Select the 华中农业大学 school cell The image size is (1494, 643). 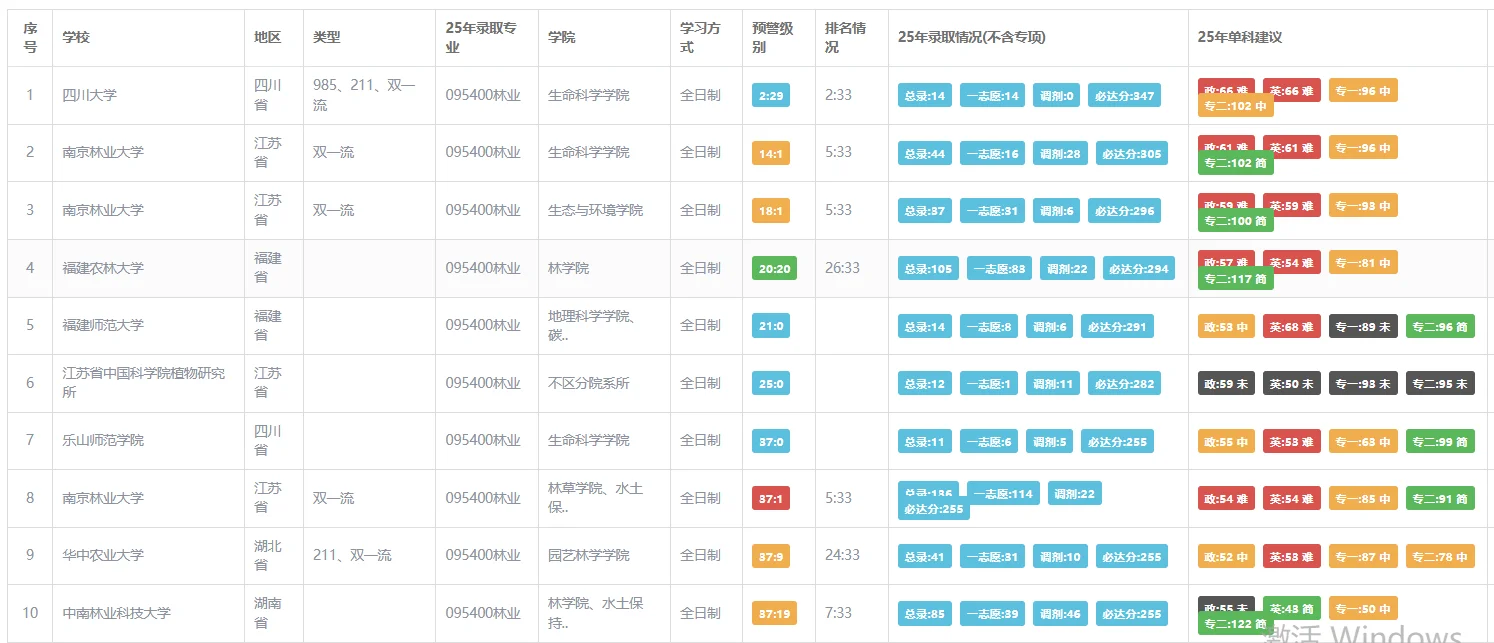click(x=103, y=555)
